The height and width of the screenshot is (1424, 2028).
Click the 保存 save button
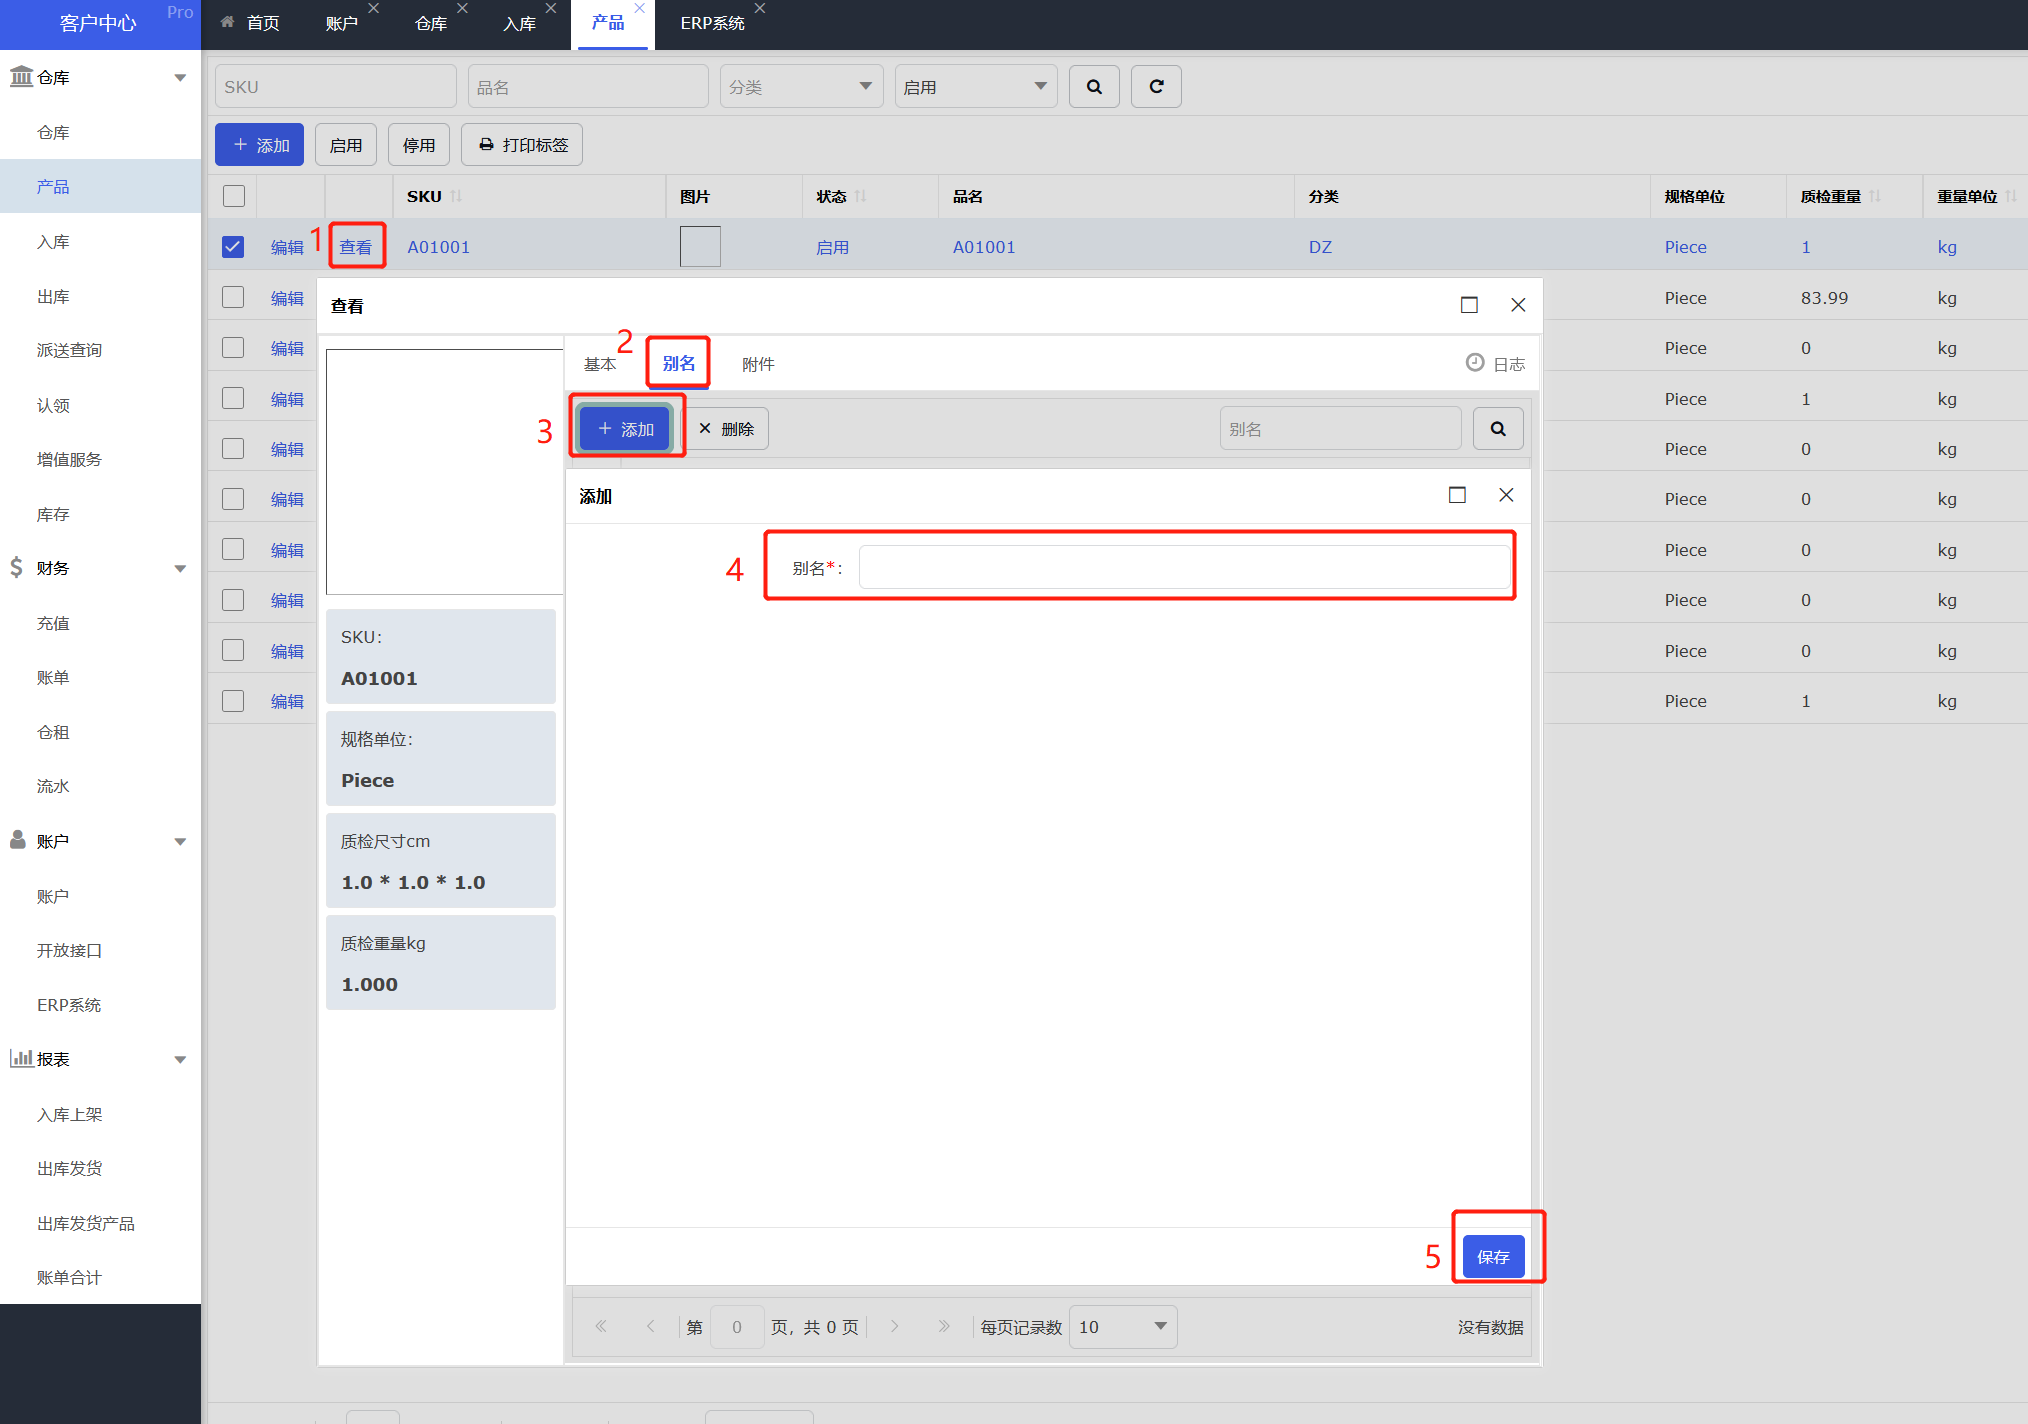1493,1257
